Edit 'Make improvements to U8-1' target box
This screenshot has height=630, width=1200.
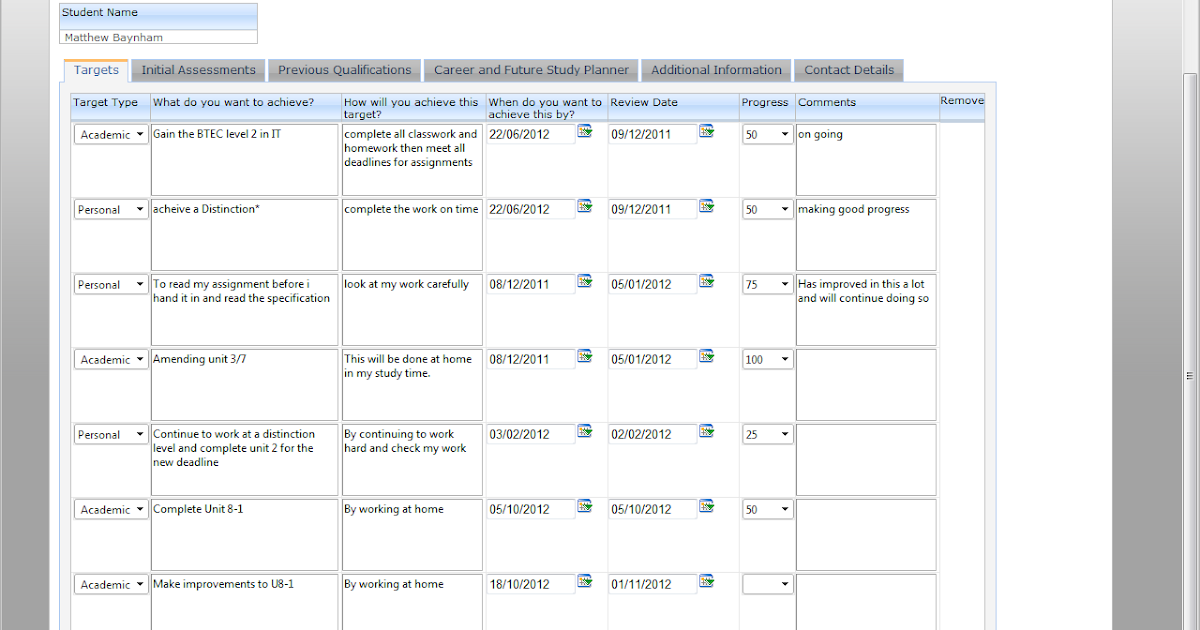coord(244,602)
